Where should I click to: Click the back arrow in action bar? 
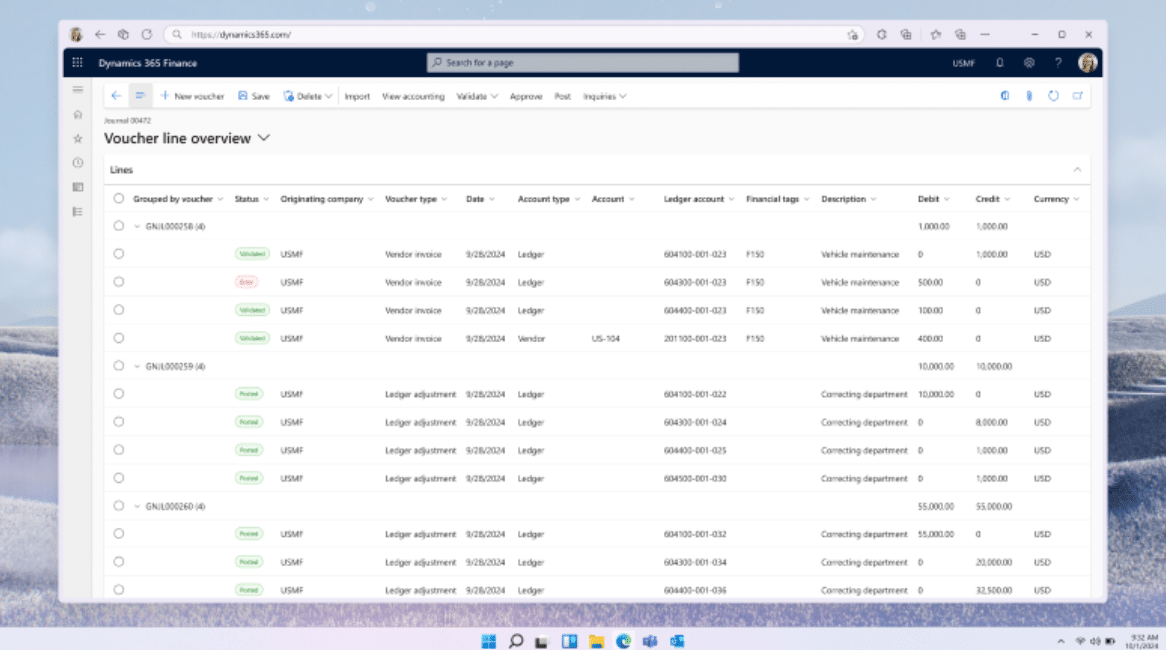(116, 96)
